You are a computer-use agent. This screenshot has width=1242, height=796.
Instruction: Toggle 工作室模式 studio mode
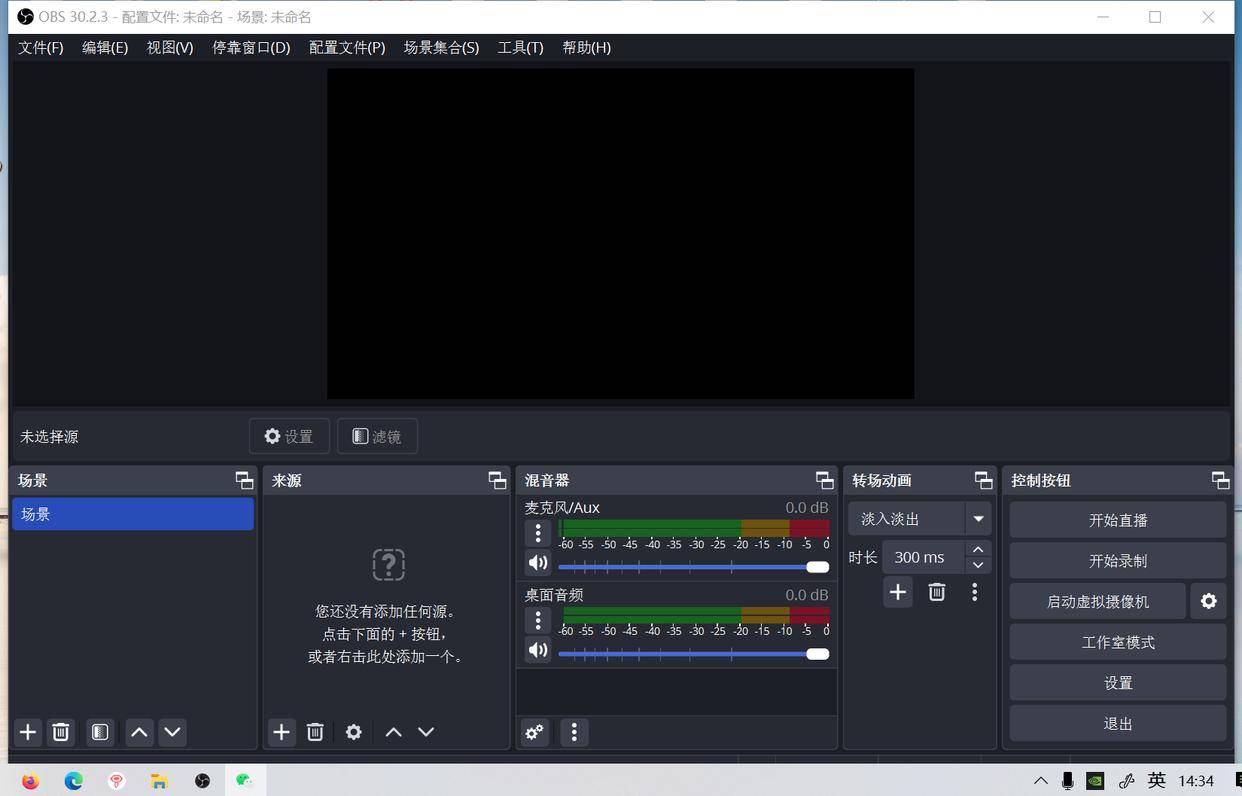1117,642
